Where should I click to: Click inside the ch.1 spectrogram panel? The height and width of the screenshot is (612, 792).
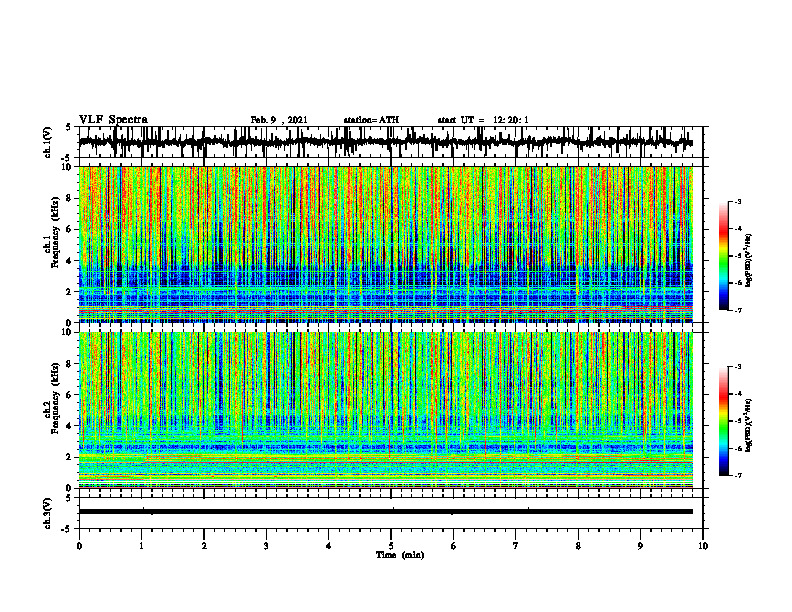click(390, 244)
